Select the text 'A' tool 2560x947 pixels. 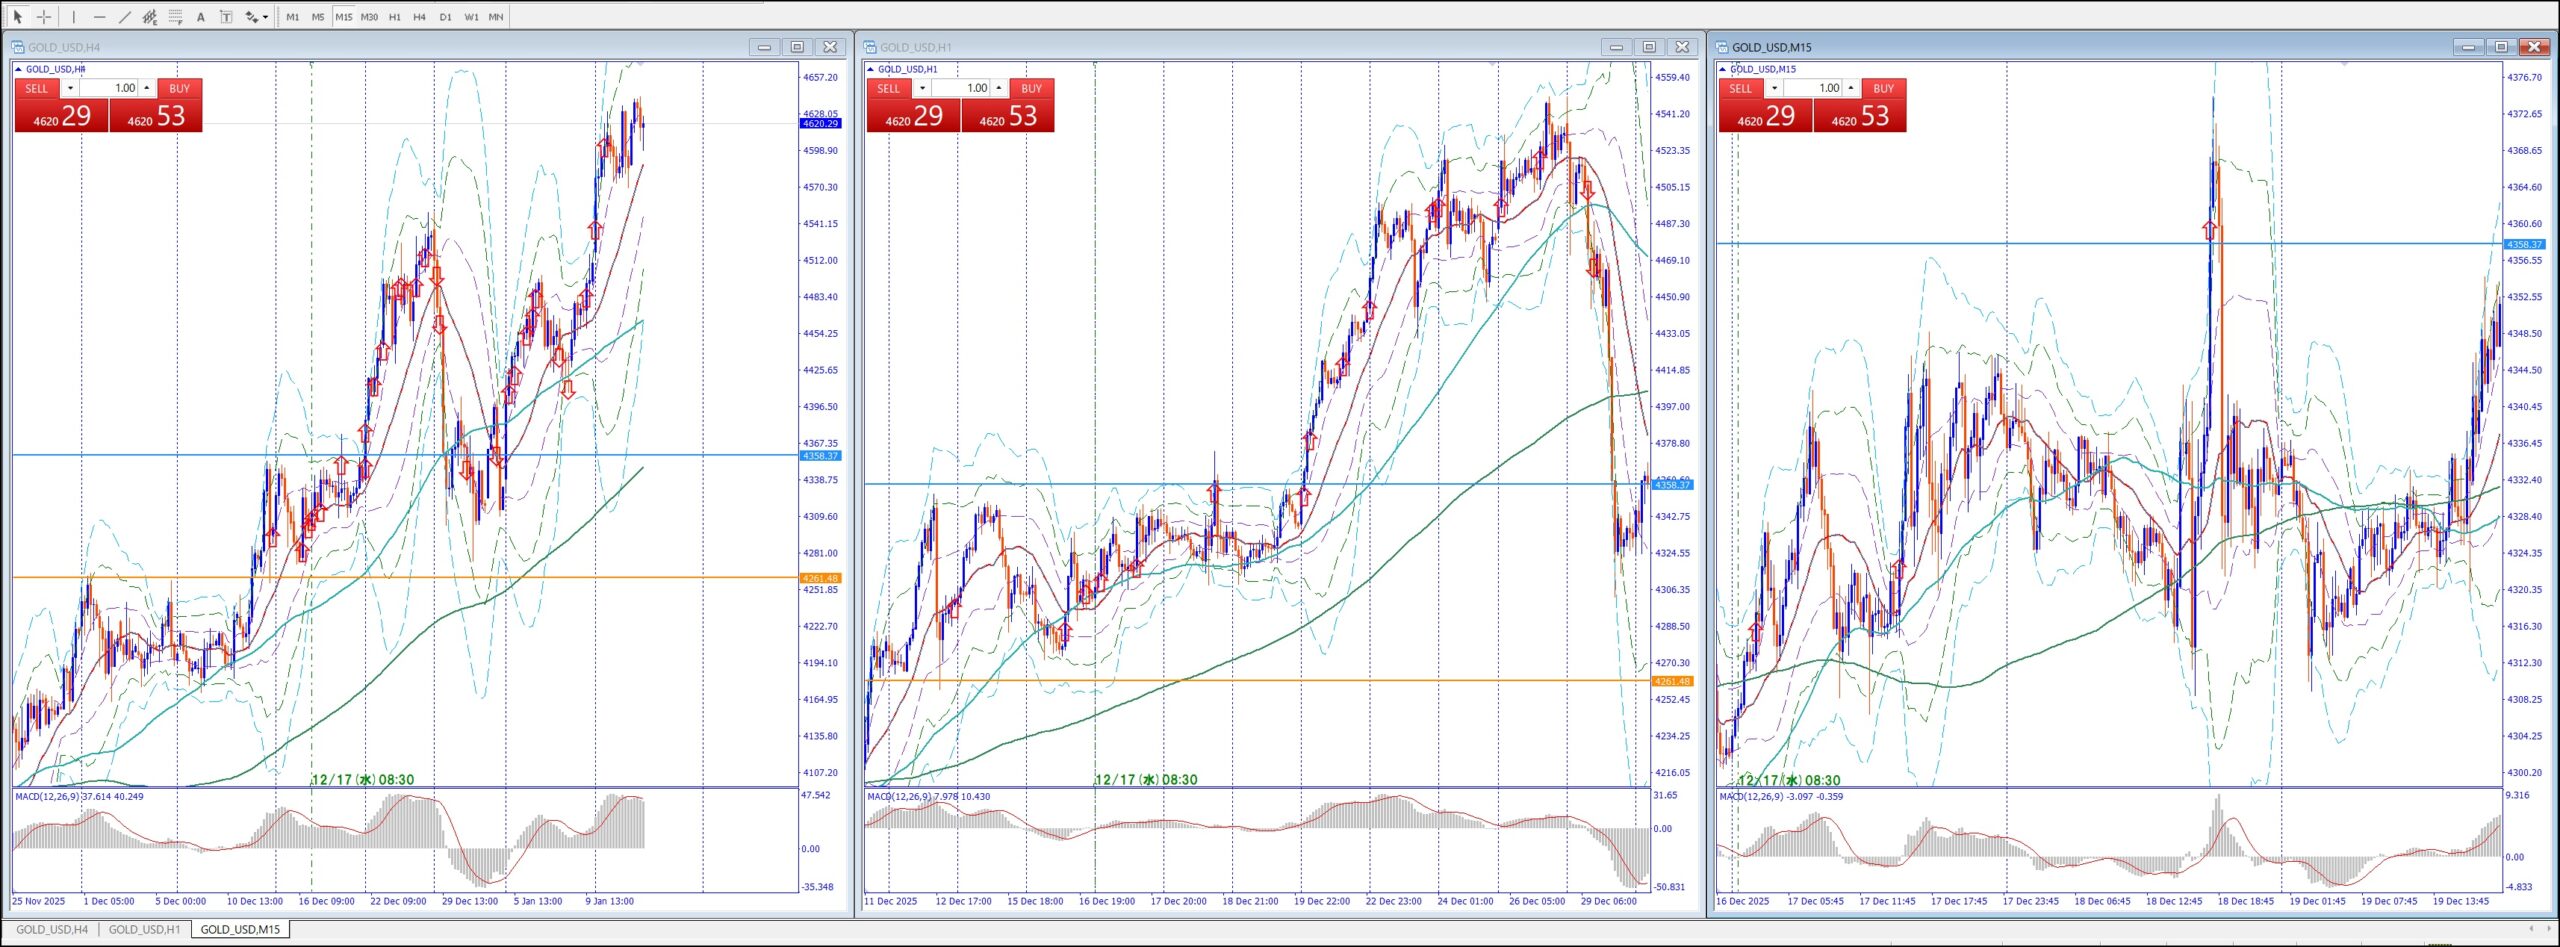pos(201,17)
